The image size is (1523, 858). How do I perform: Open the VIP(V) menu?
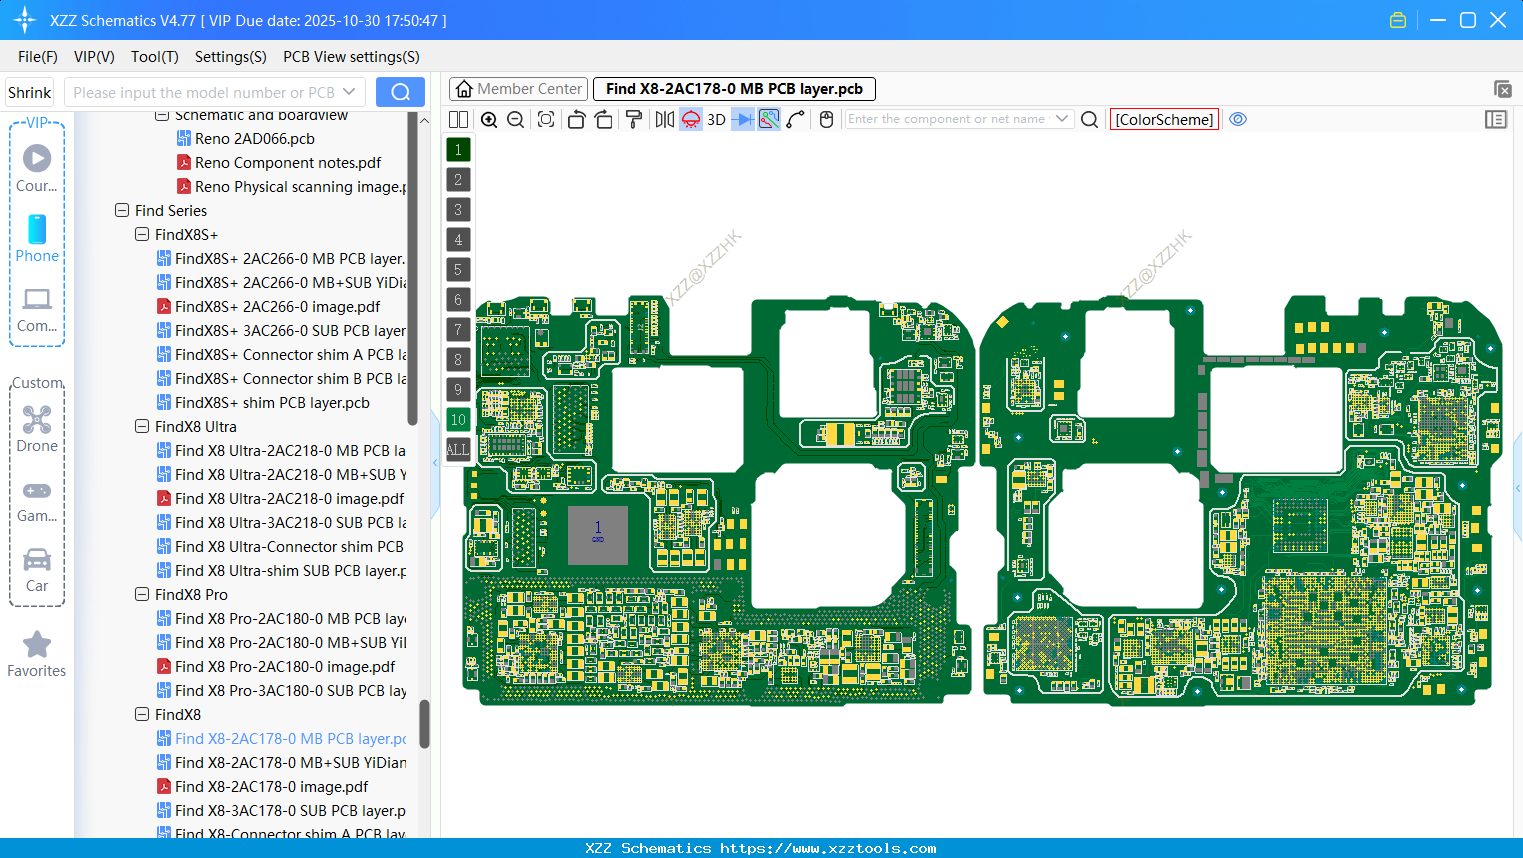(93, 57)
